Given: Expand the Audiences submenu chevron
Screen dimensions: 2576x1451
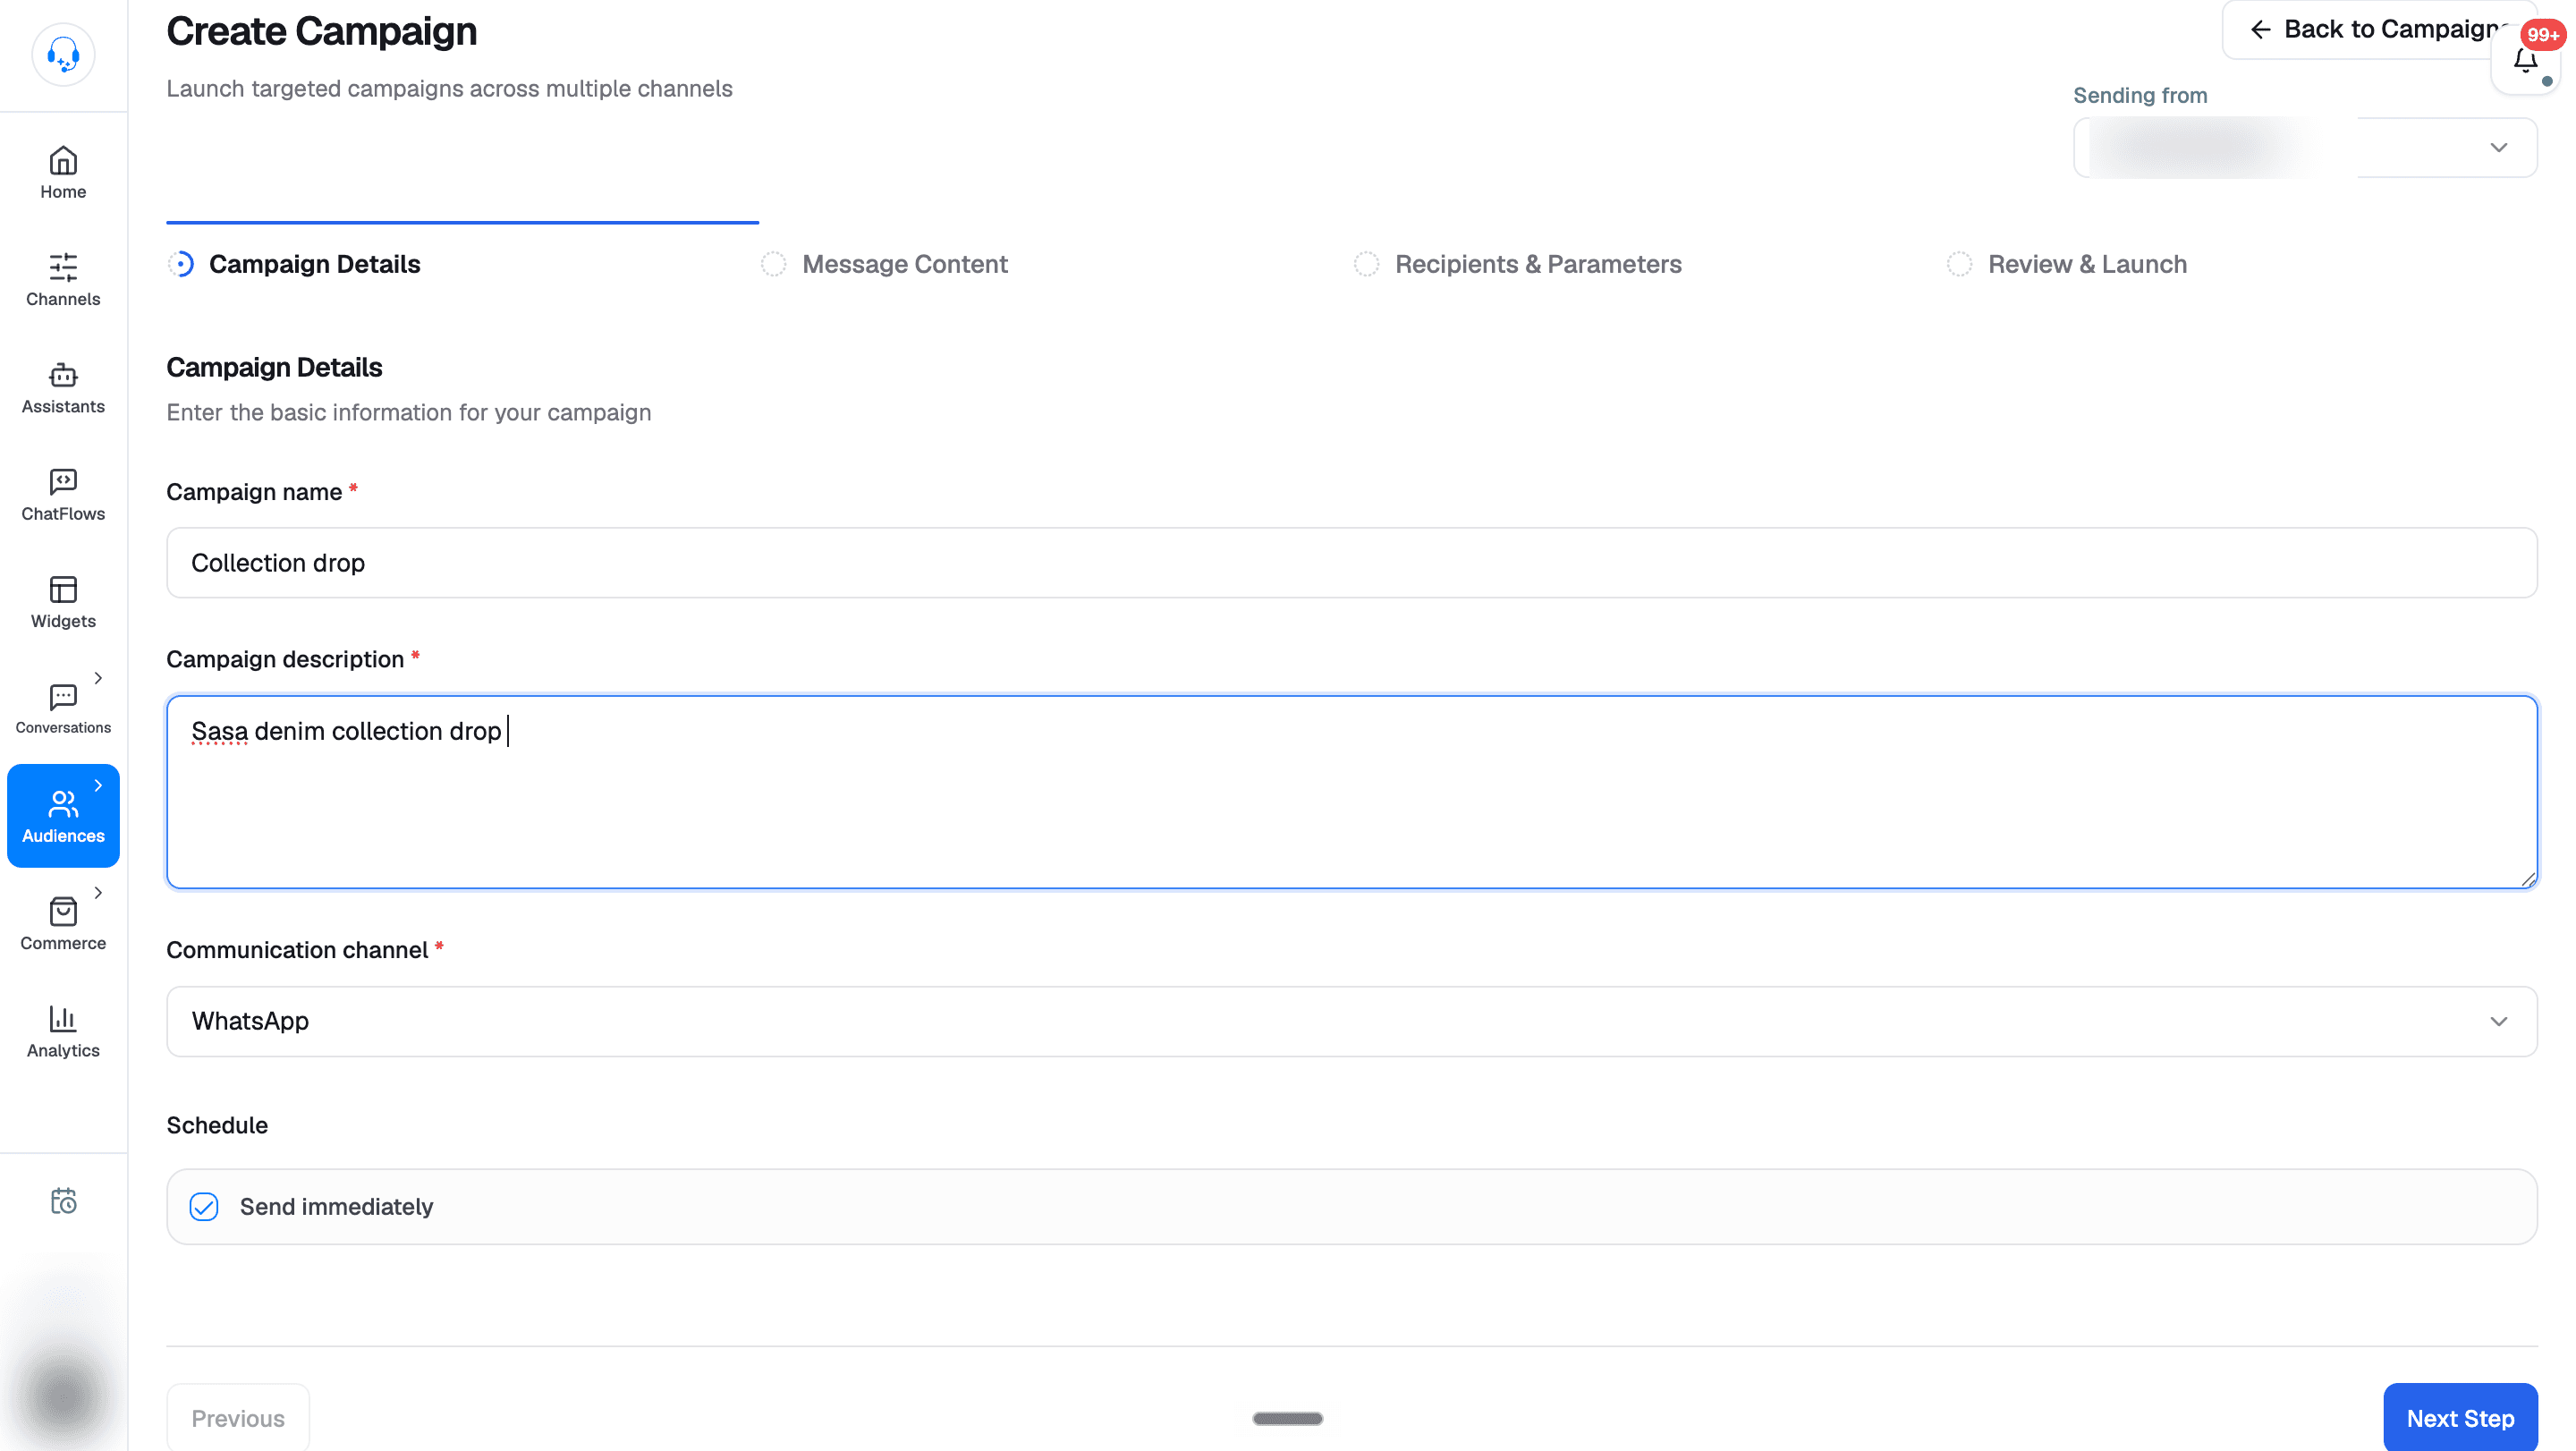Looking at the screenshot, I should click(x=98, y=786).
